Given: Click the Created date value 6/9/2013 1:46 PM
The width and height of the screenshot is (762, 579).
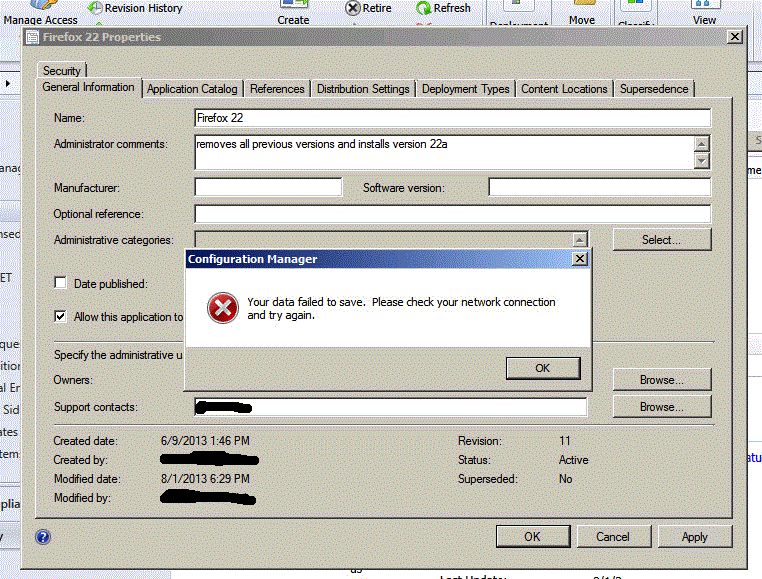Looking at the screenshot, I should [205, 441].
